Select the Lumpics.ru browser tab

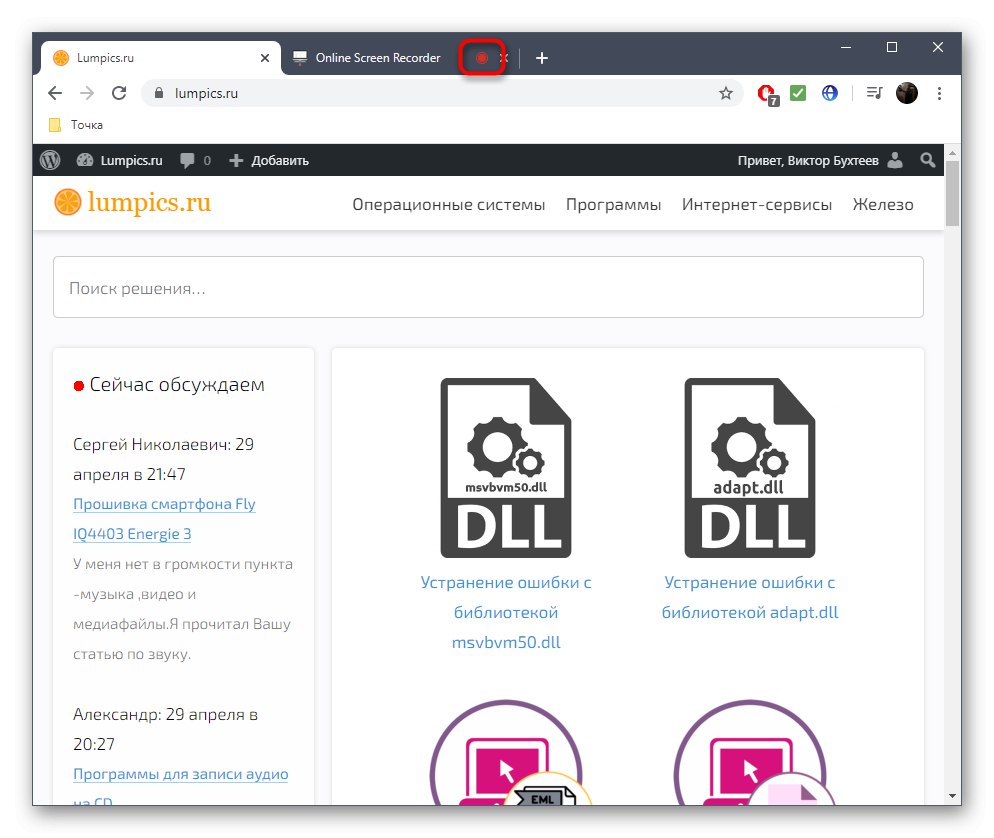click(x=158, y=58)
